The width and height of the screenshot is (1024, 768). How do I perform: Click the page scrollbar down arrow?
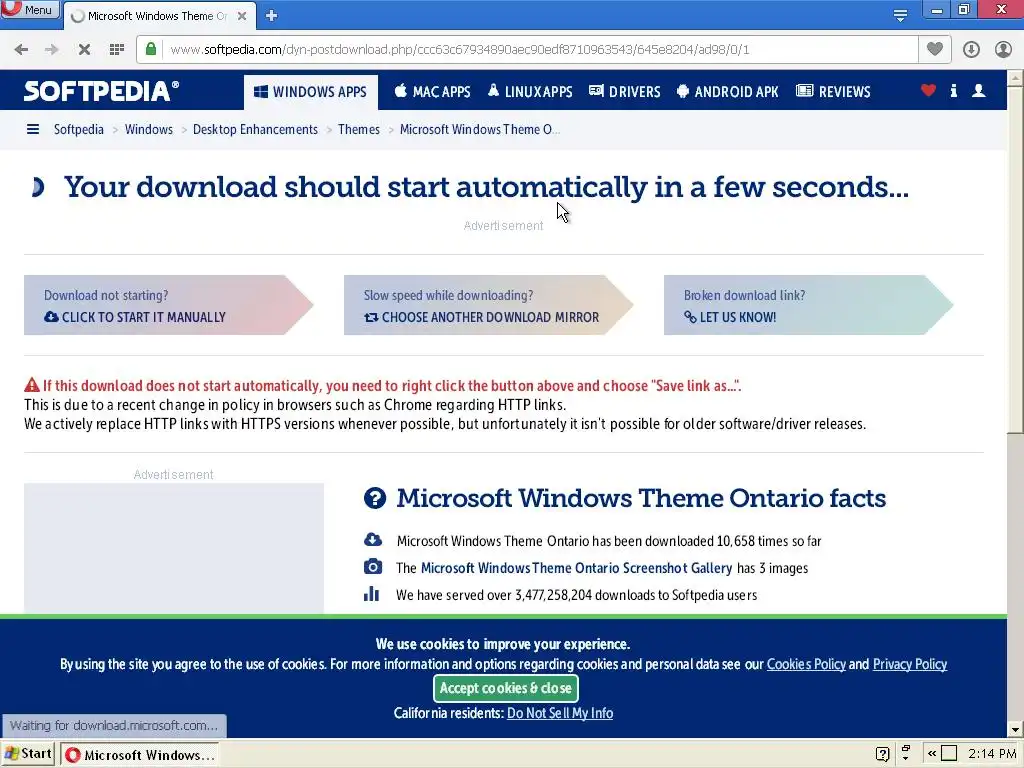tap(1015, 729)
